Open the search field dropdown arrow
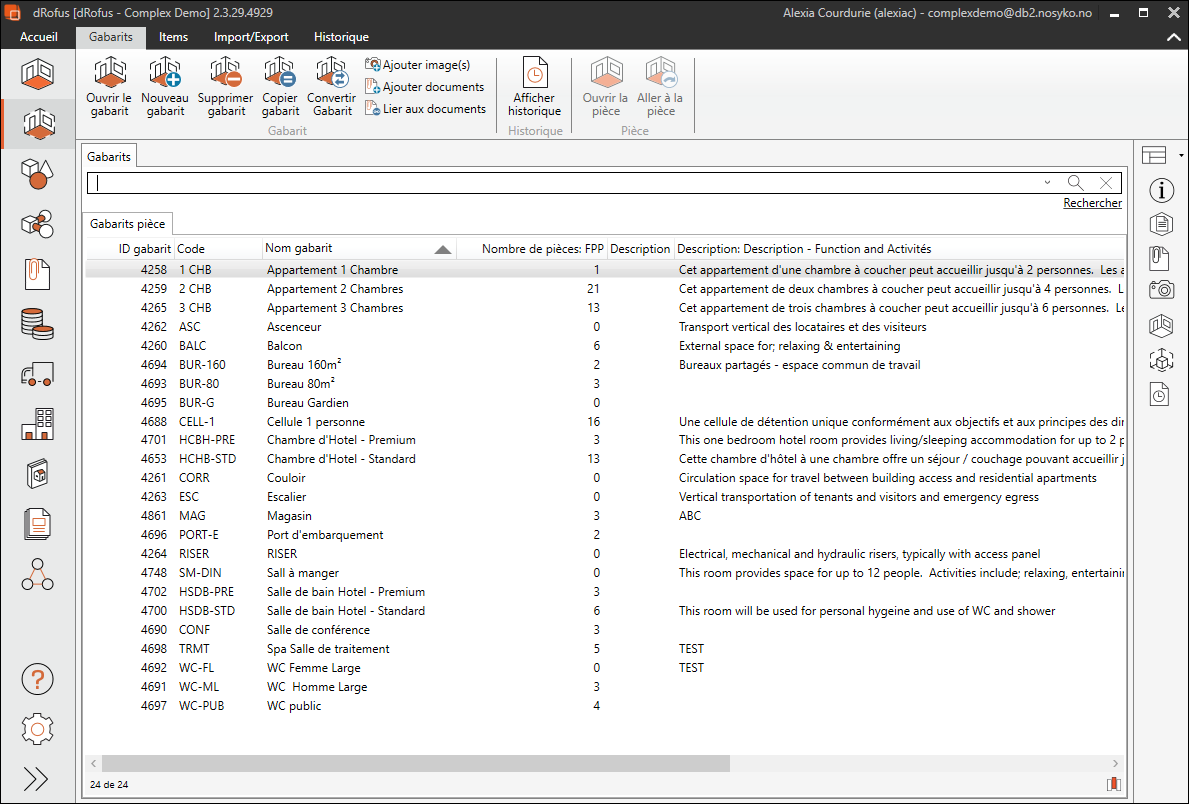 coord(1047,183)
